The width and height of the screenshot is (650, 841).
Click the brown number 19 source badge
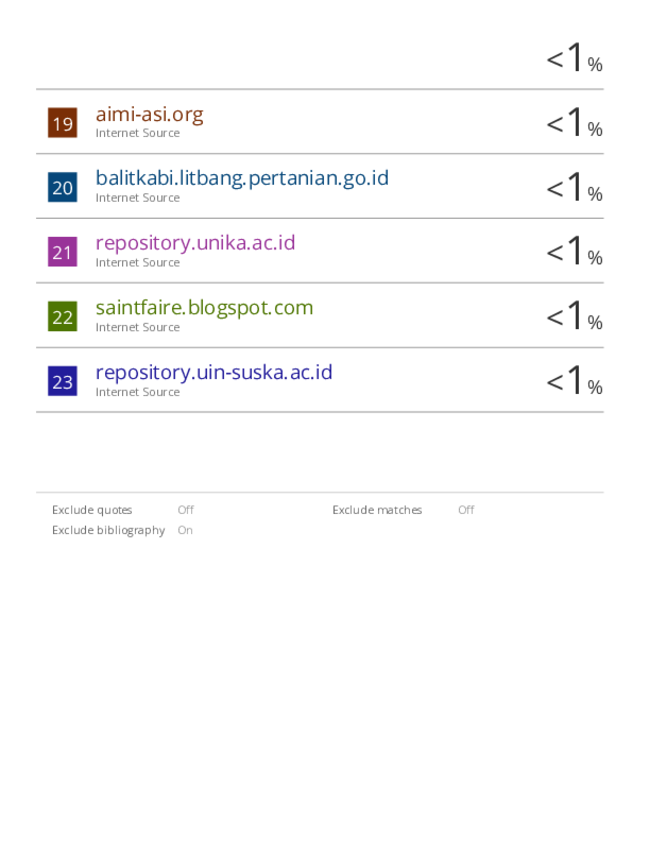[62, 123]
